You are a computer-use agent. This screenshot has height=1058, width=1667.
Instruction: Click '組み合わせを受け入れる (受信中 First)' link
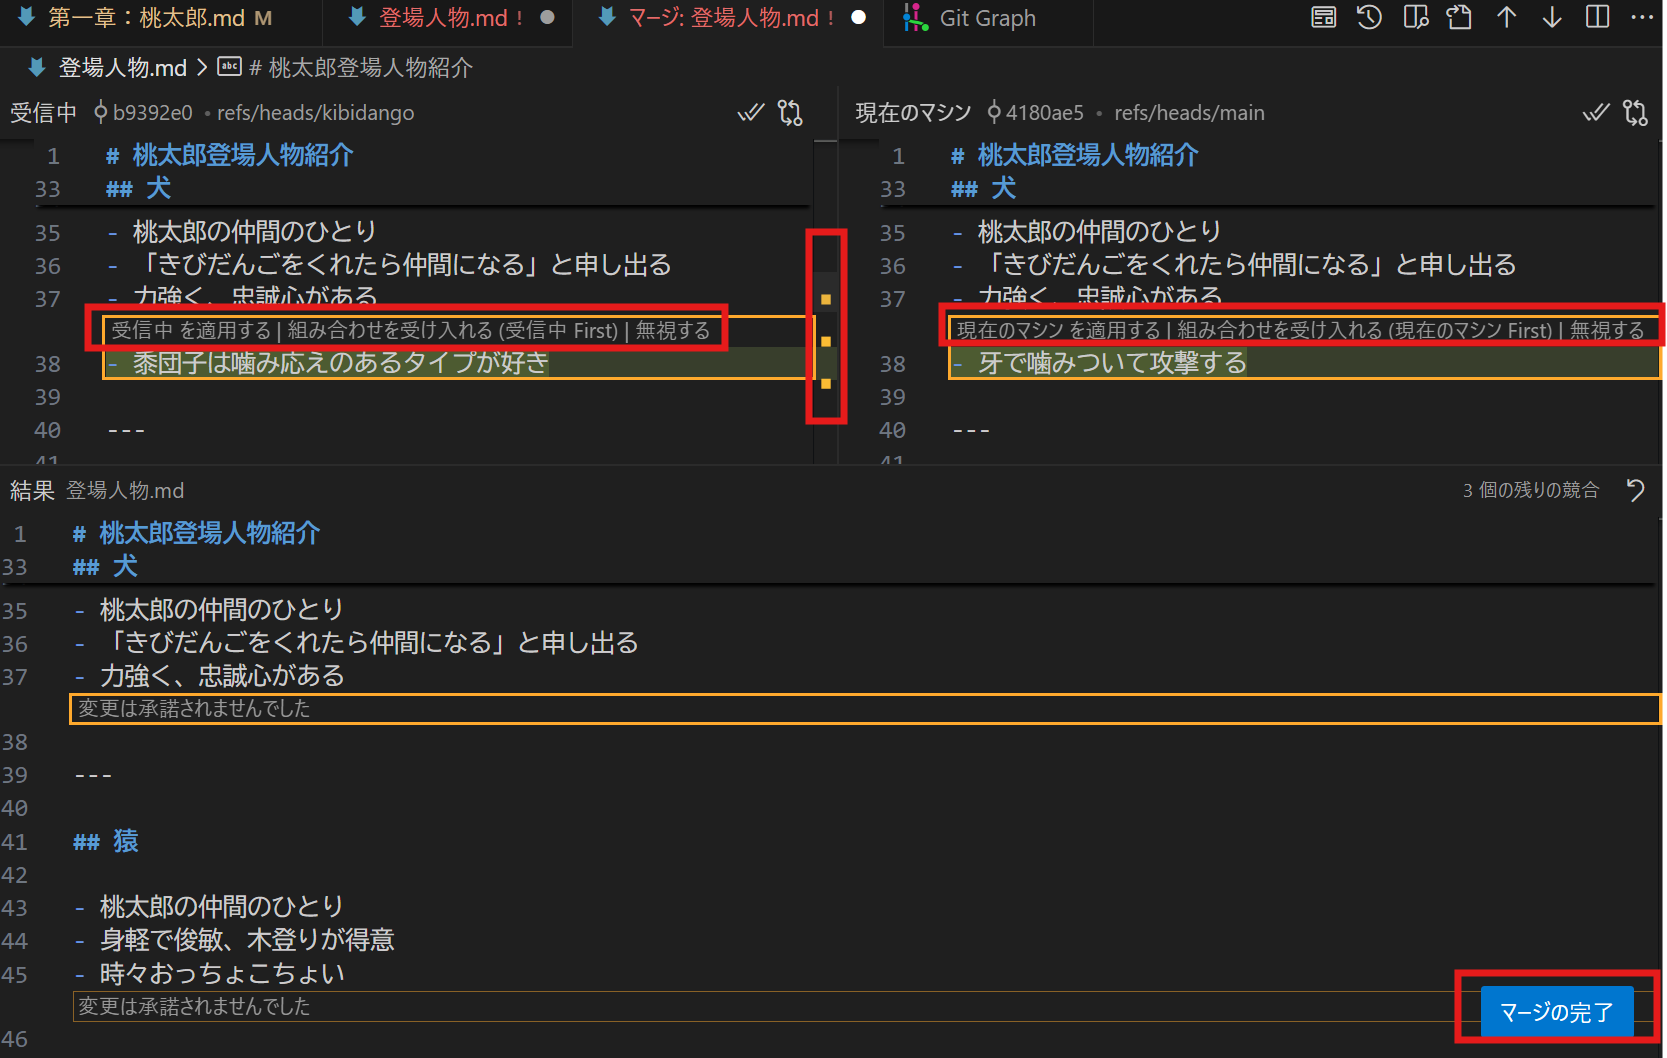coord(453,330)
